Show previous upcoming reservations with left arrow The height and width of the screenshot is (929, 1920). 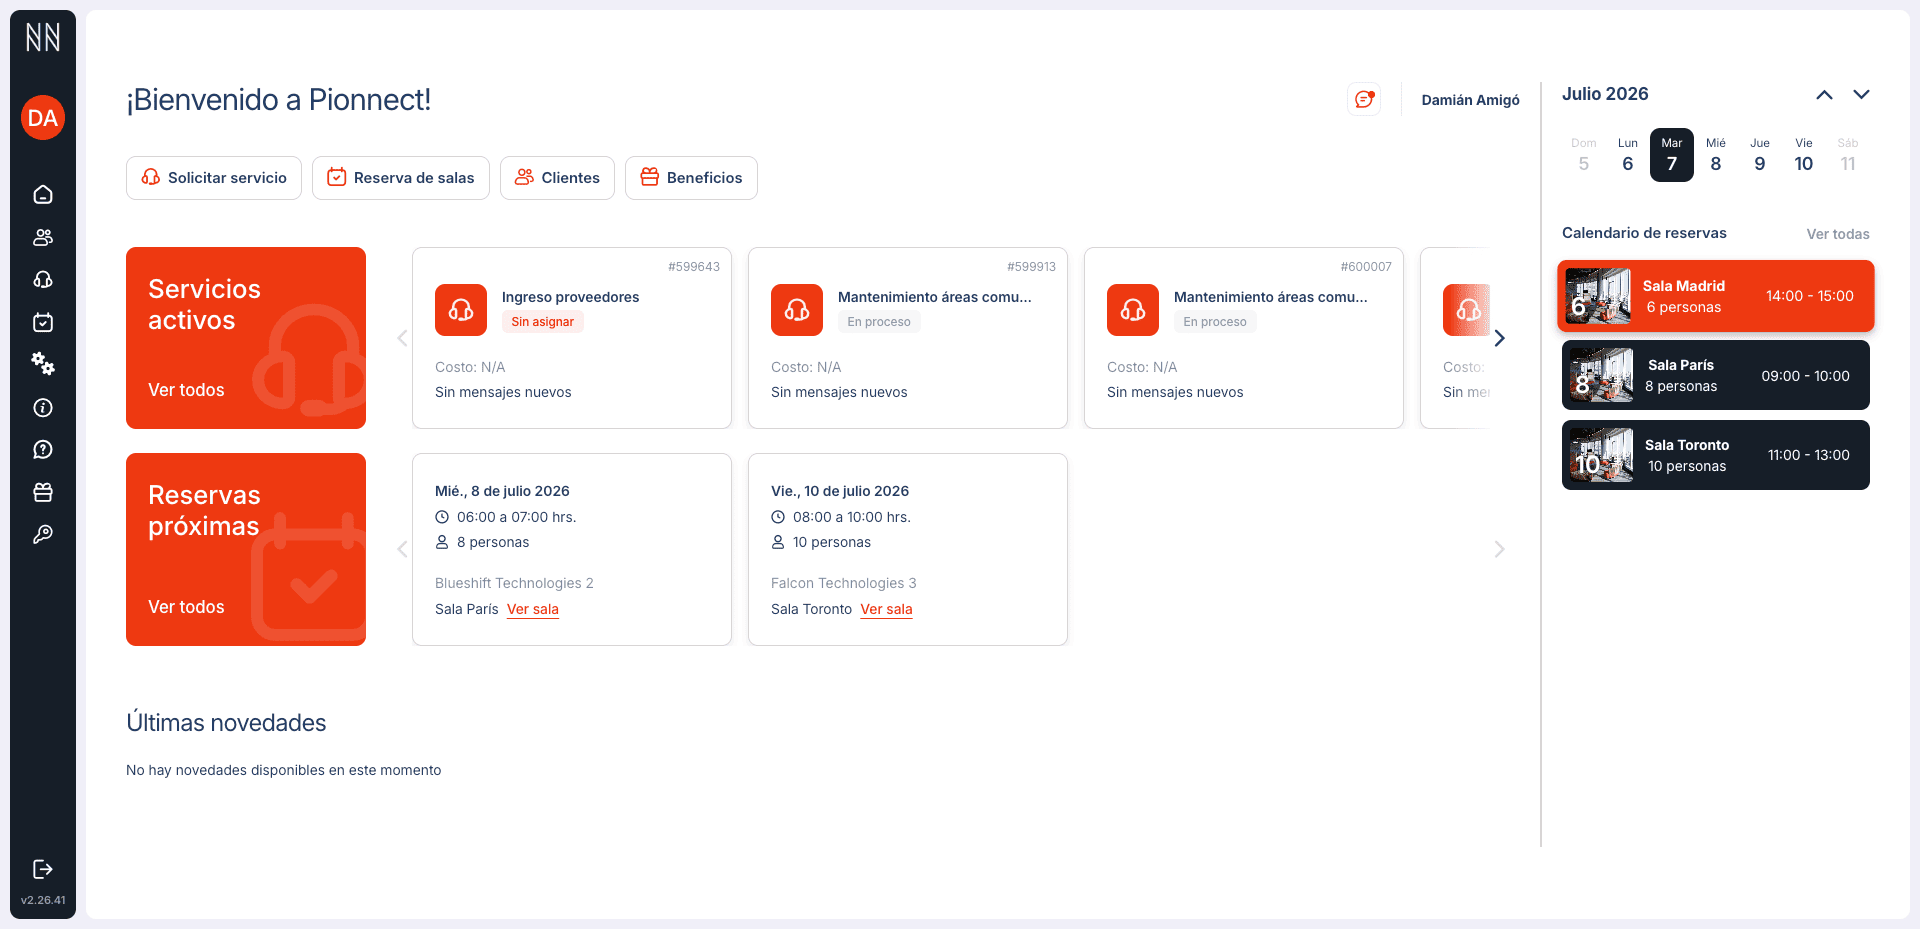402,549
